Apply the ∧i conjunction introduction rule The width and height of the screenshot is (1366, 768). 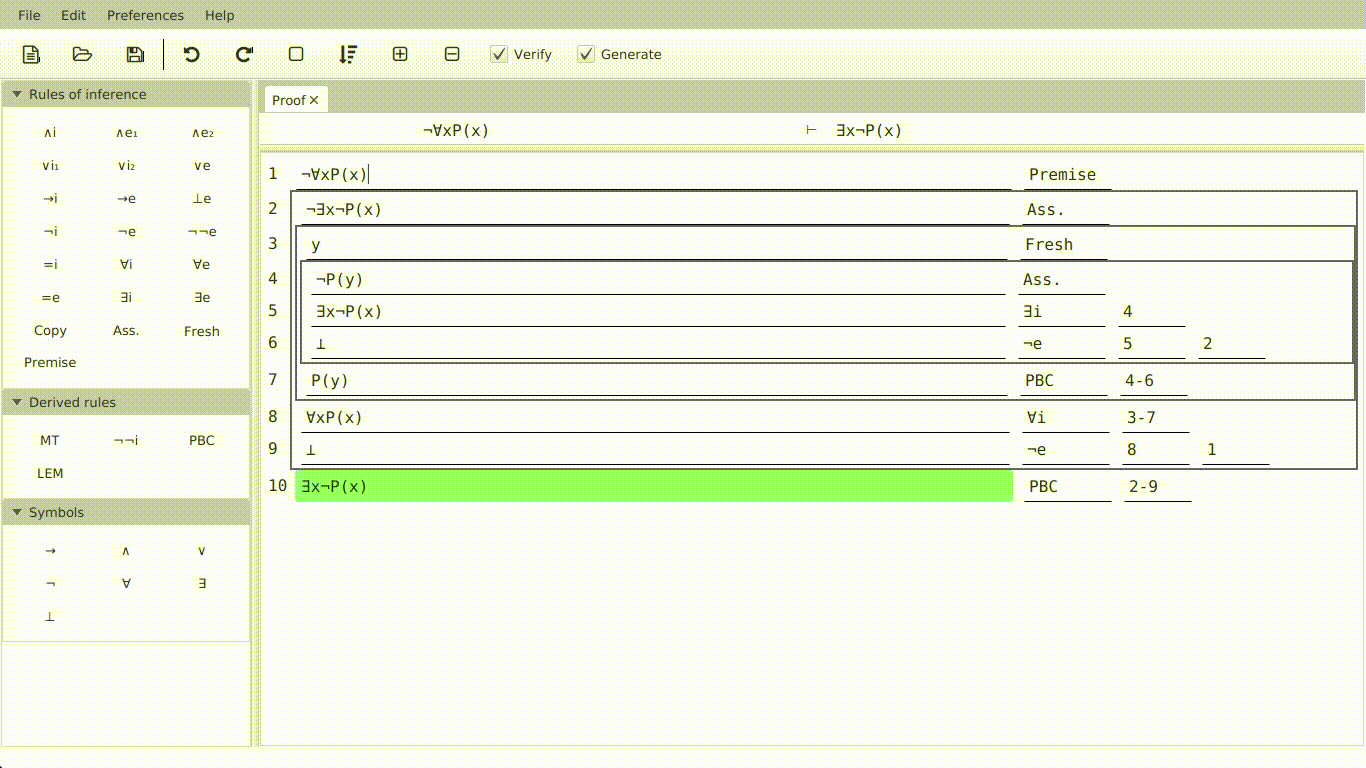(x=50, y=133)
